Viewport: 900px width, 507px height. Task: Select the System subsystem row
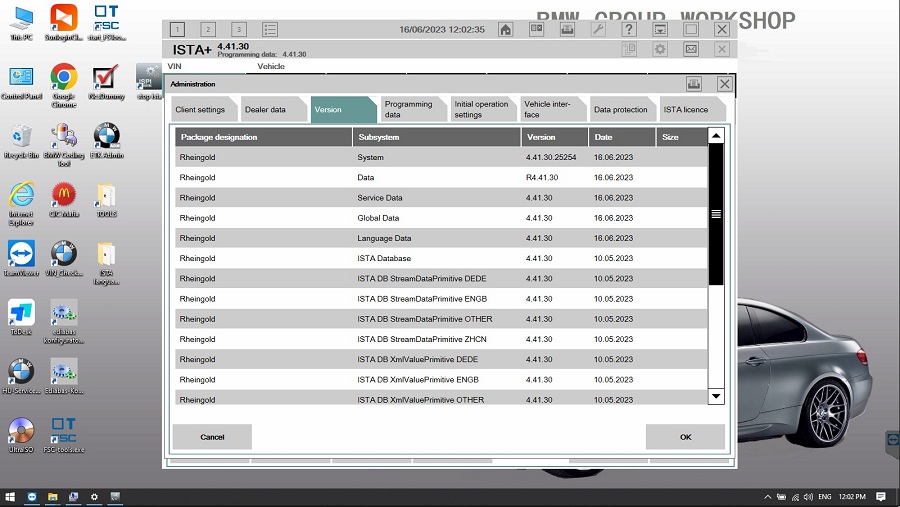(x=441, y=157)
